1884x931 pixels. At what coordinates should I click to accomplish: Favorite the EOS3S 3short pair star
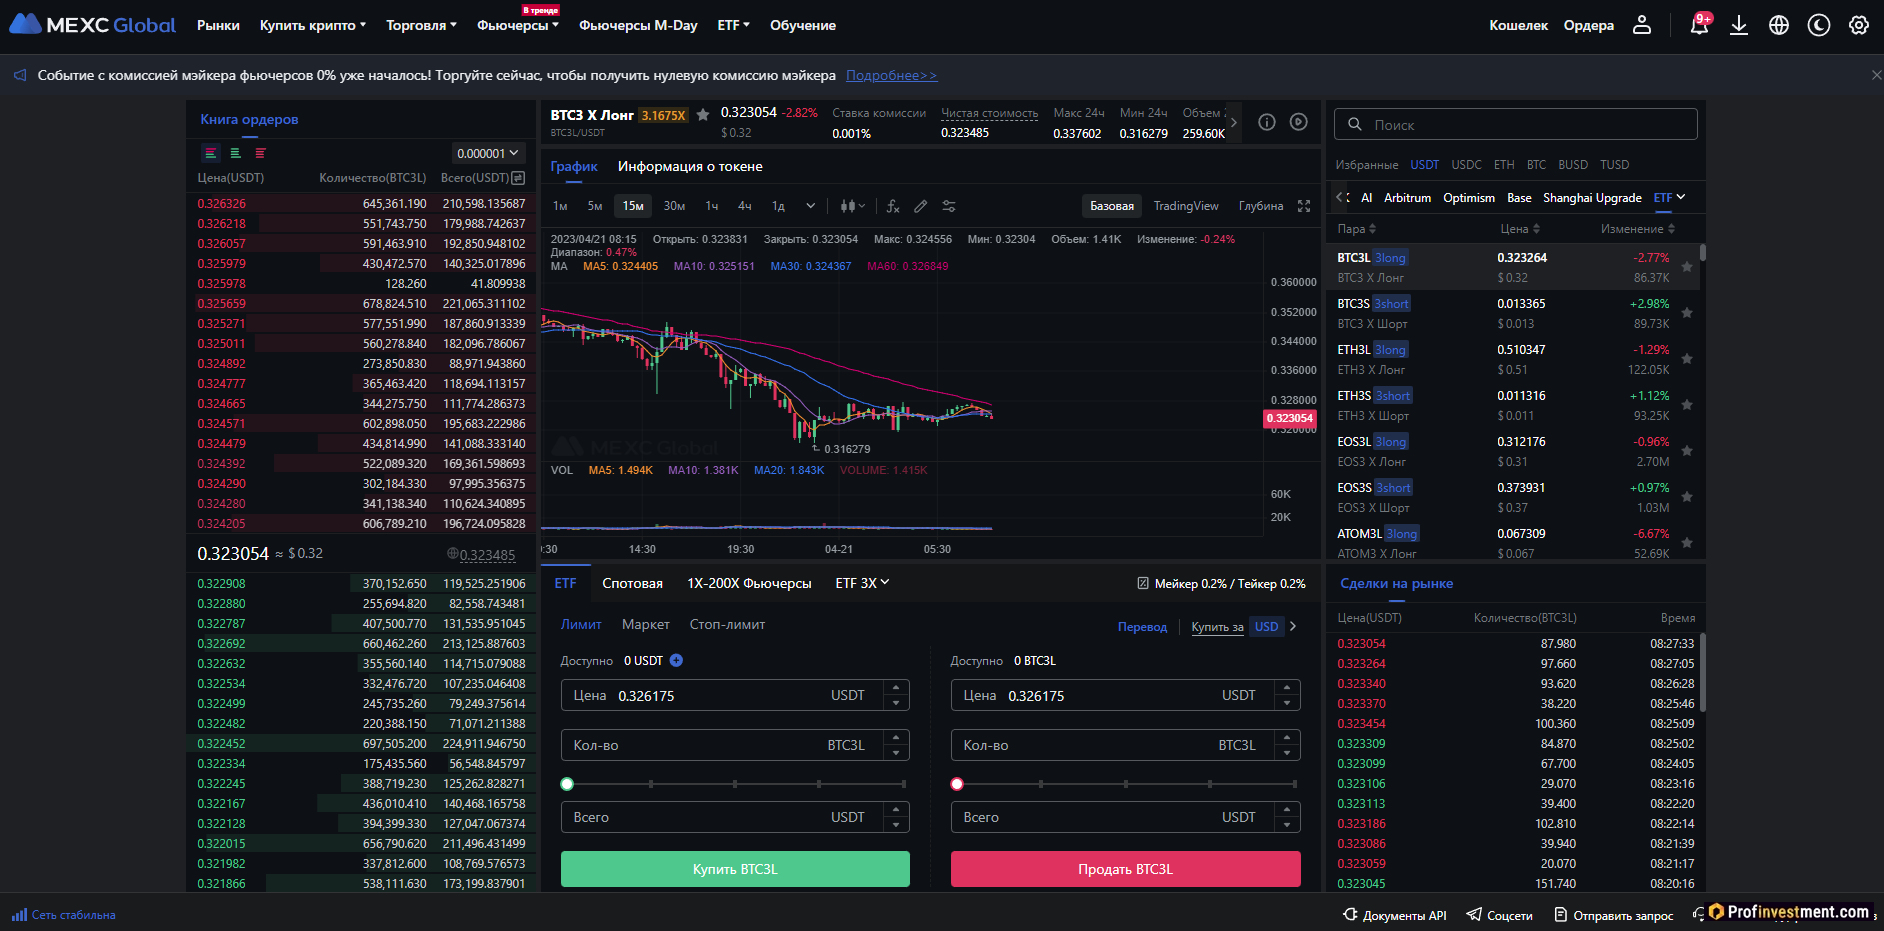click(1687, 497)
